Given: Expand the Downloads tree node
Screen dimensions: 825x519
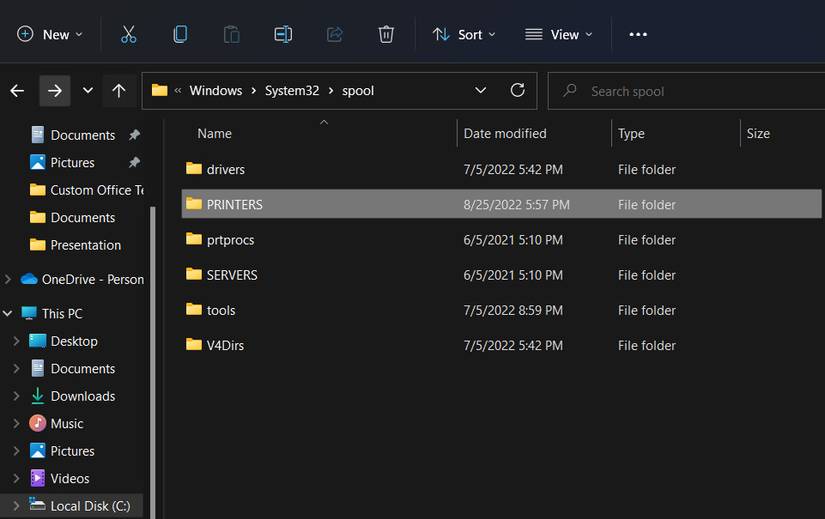Looking at the screenshot, I should [x=16, y=396].
